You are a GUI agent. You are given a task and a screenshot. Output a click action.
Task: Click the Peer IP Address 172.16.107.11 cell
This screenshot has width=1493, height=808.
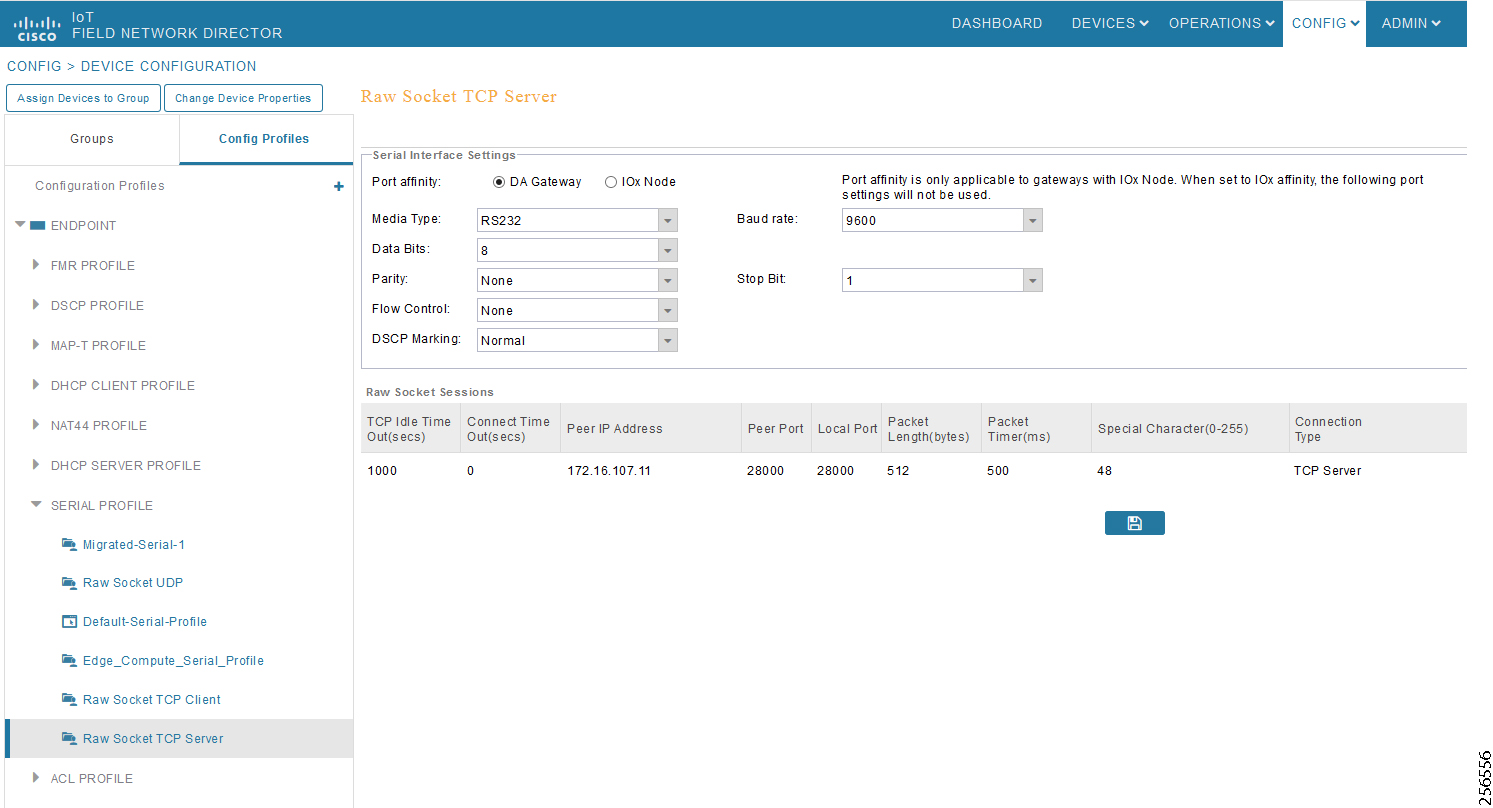[x=609, y=471]
